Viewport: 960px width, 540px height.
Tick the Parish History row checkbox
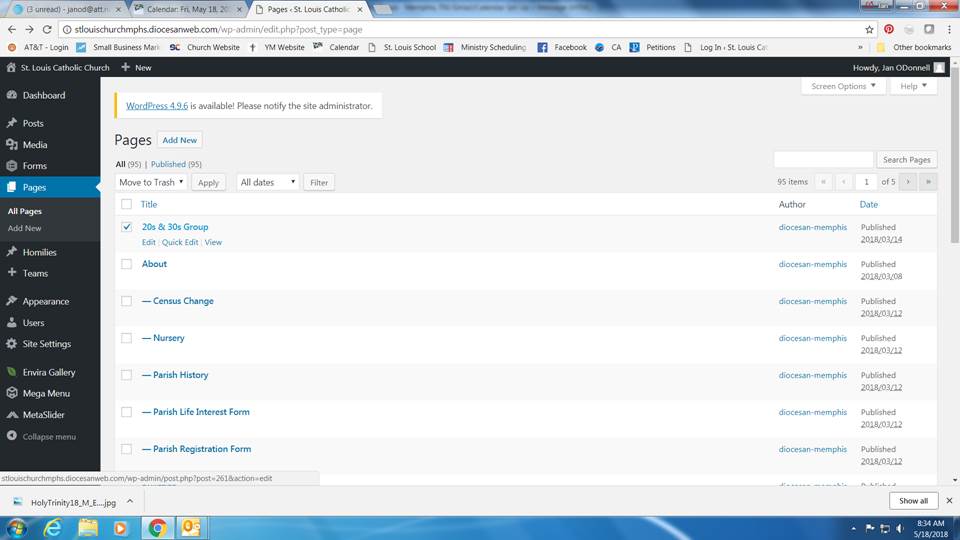pos(127,375)
